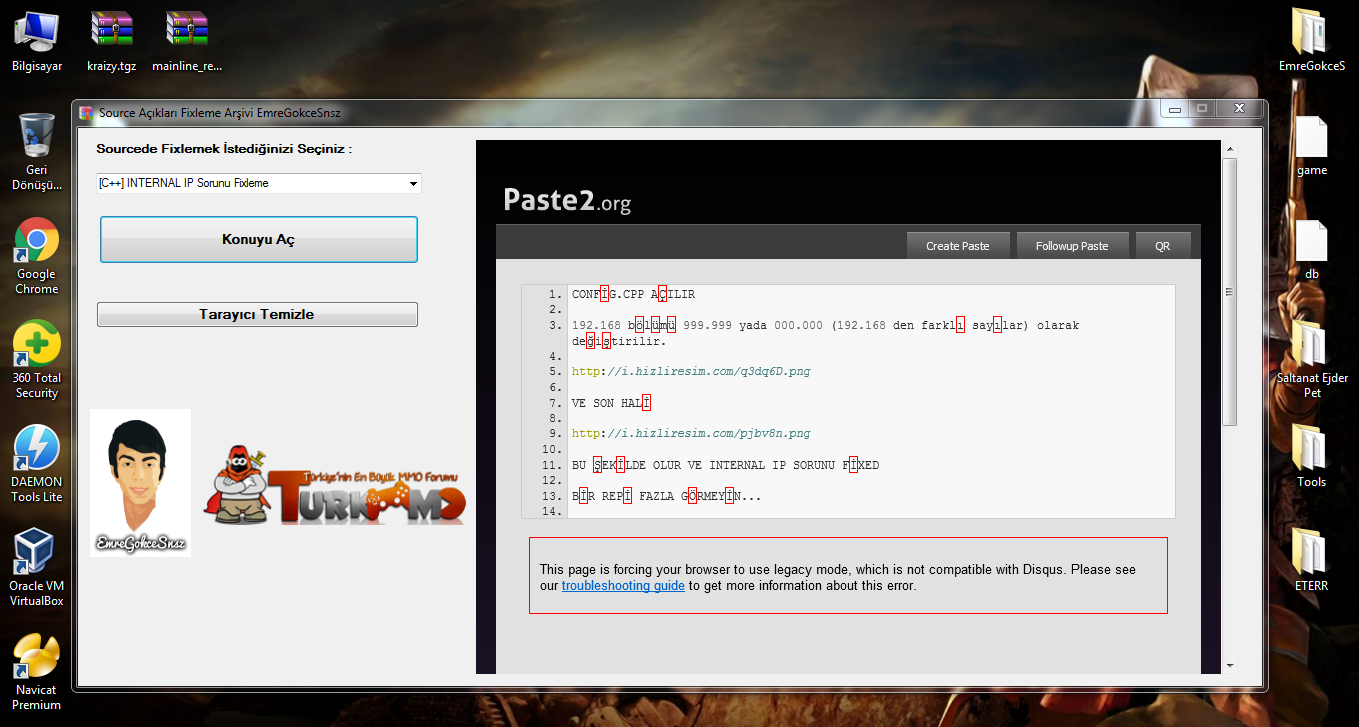Image resolution: width=1359 pixels, height=727 pixels.
Task: Click browser scrollbar down arrow
Action: coord(1229,665)
